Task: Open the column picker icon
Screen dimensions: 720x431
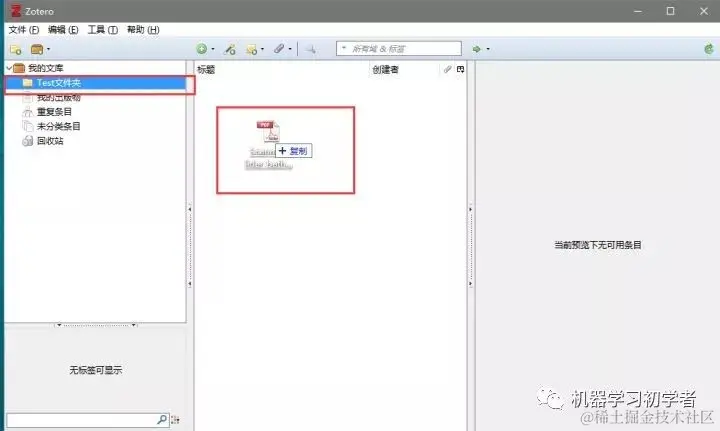Action: pyautogui.click(x=461, y=69)
